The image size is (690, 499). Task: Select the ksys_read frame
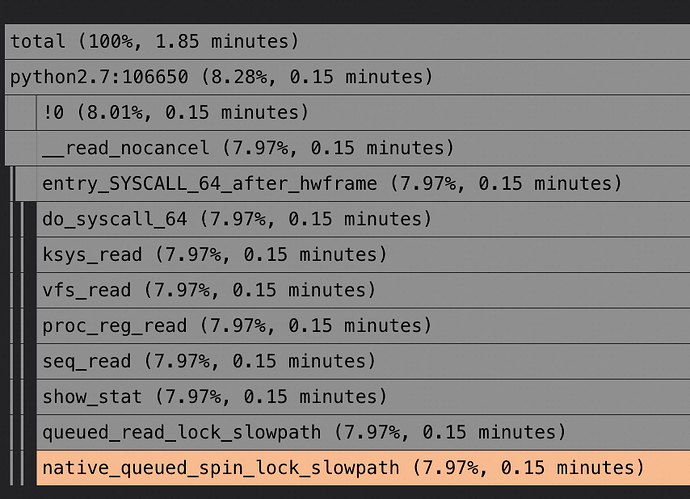pyautogui.click(x=360, y=255)
